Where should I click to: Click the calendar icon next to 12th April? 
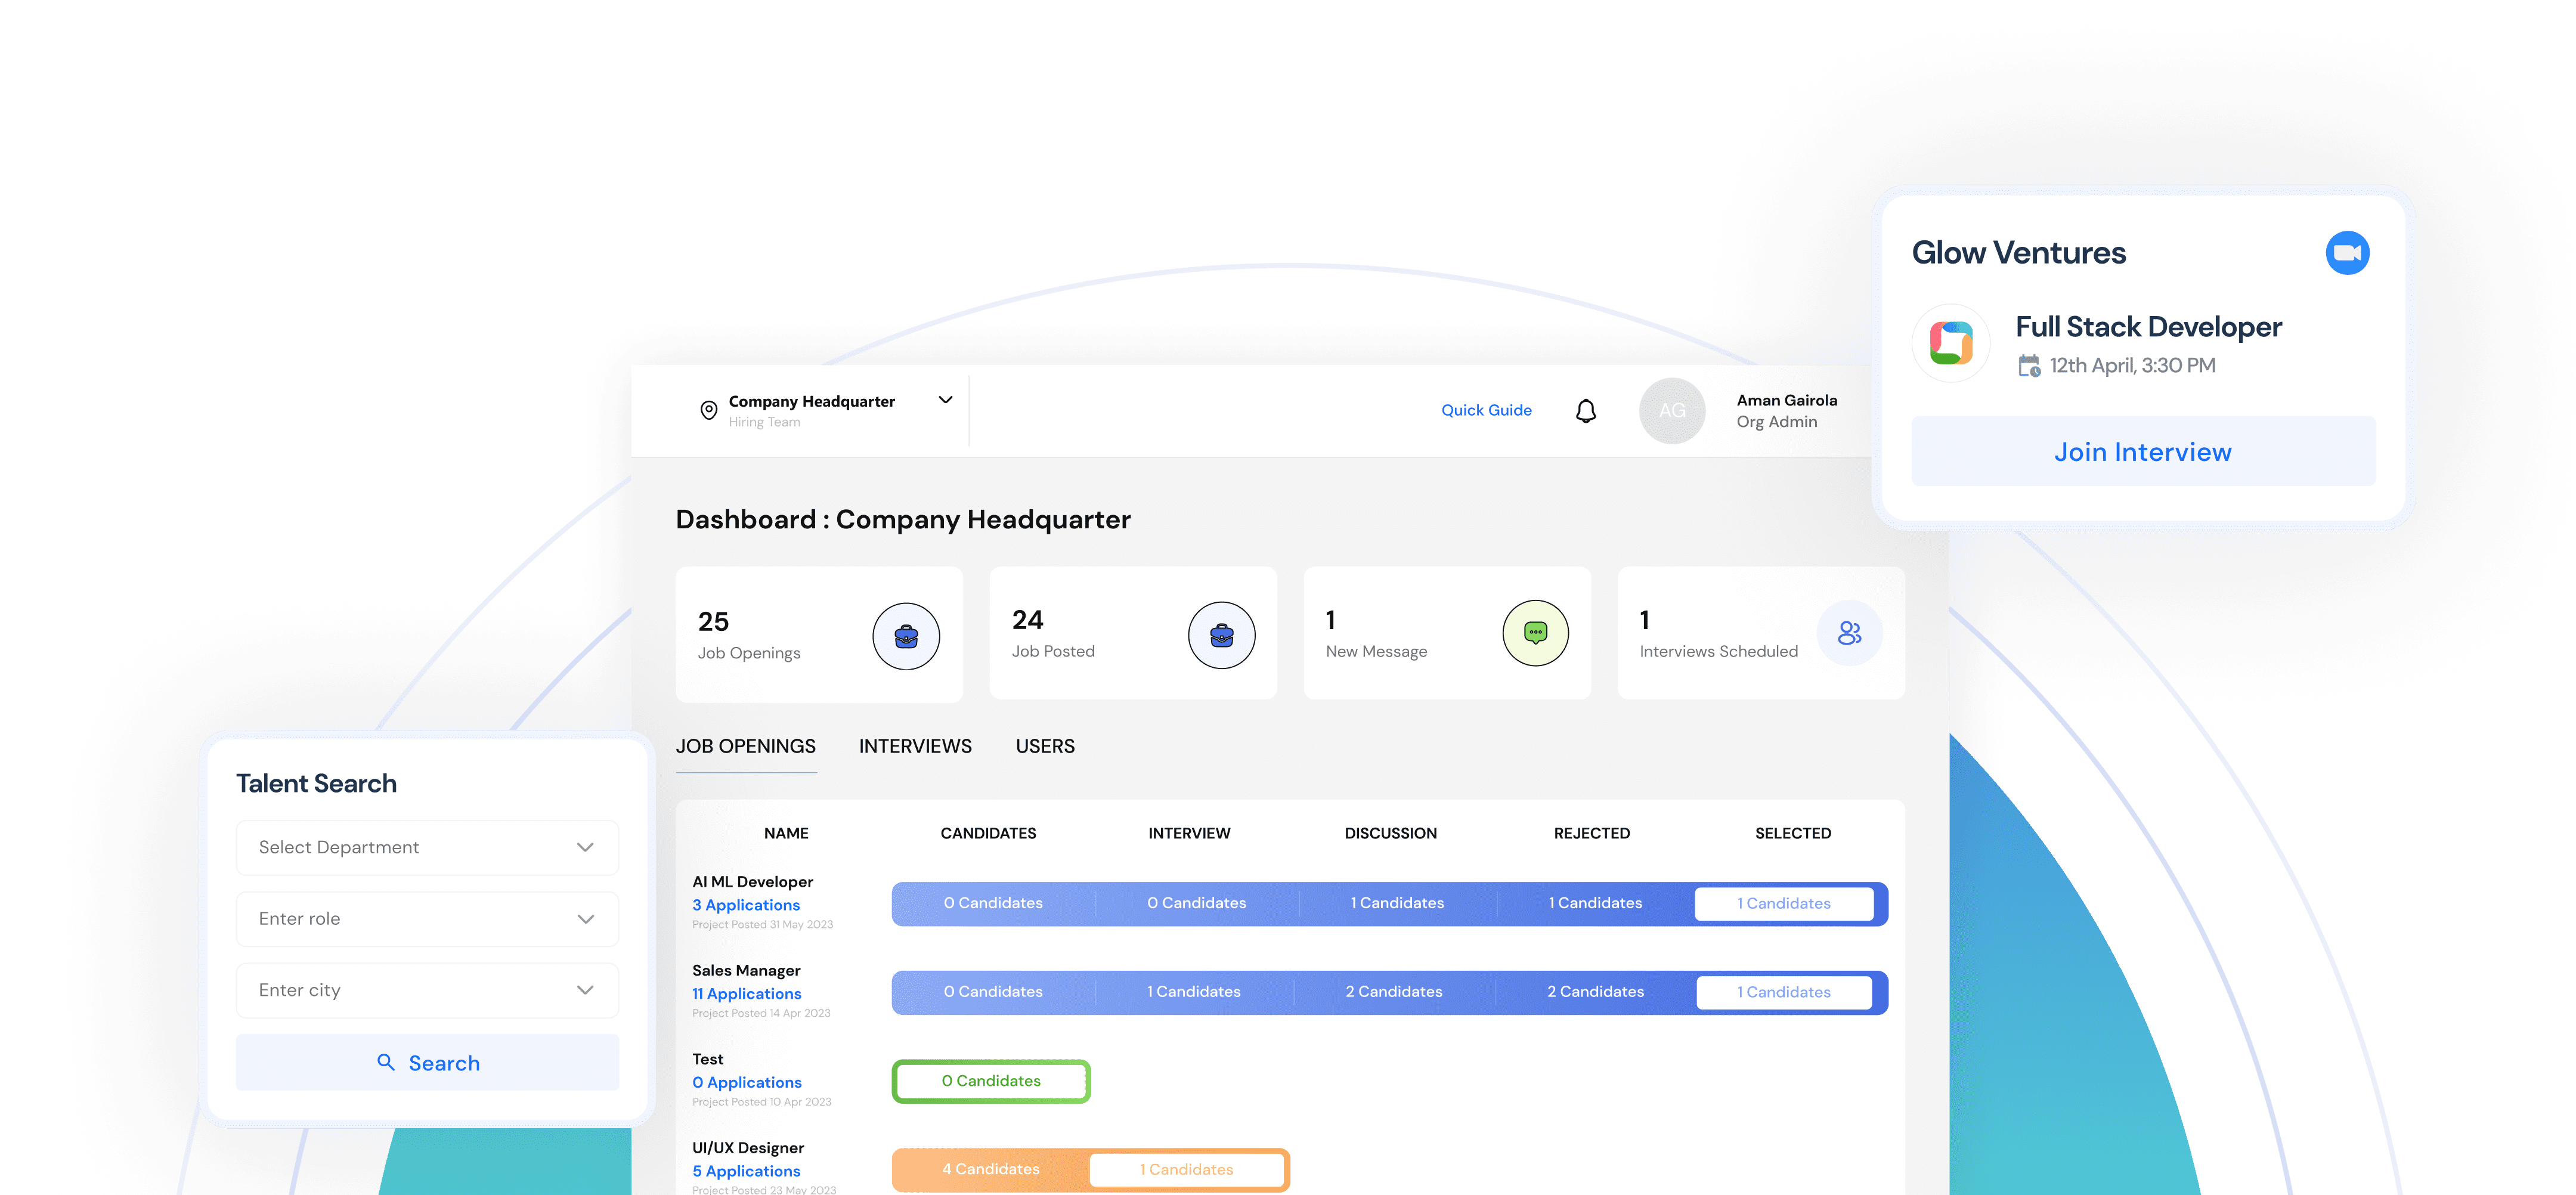pos(2028,366)
